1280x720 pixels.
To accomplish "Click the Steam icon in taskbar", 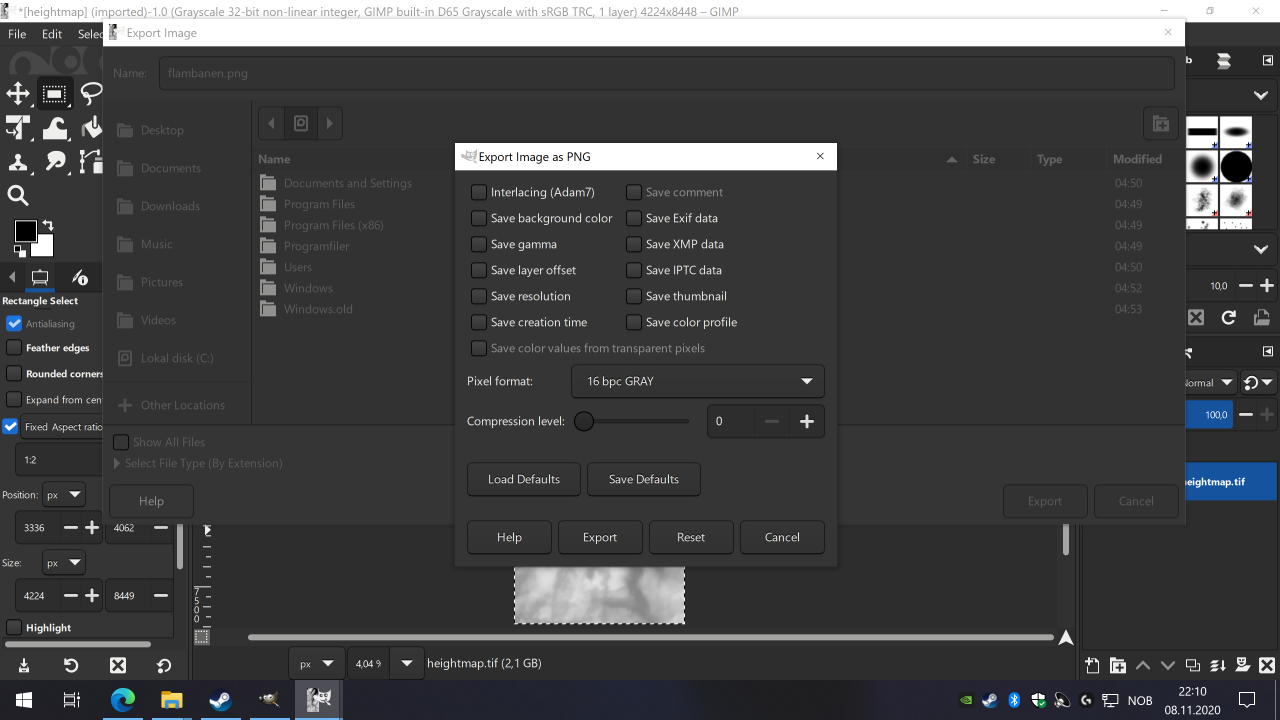I will click(x=220, y=700).
